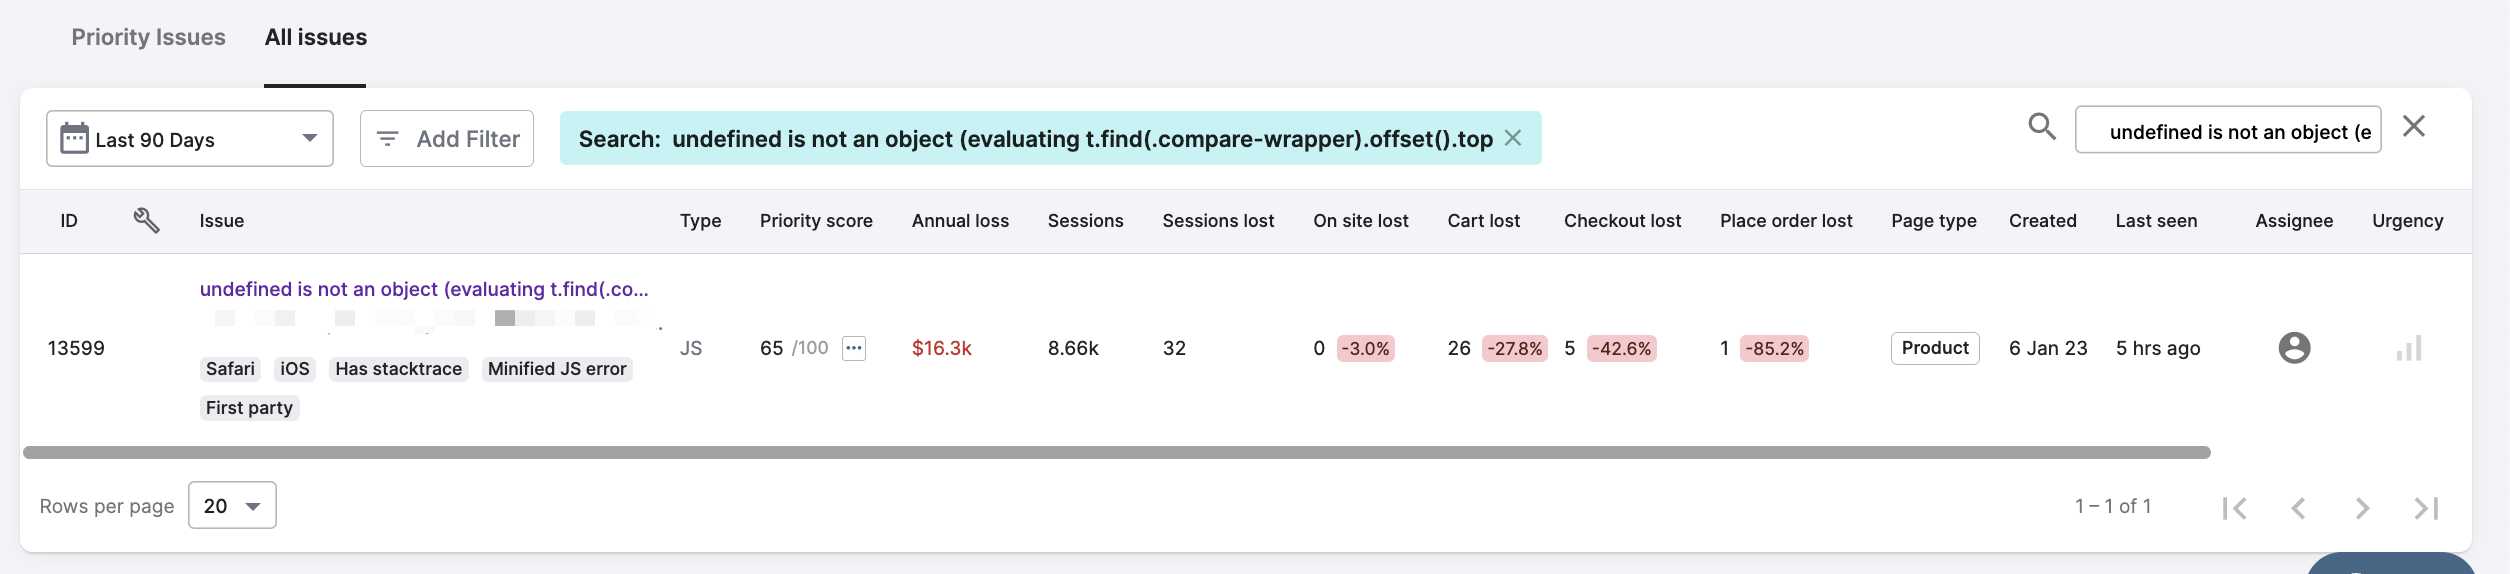
Task: Go to the previous page arrow
Action: pyautogui.click(x=2298, y=508)
